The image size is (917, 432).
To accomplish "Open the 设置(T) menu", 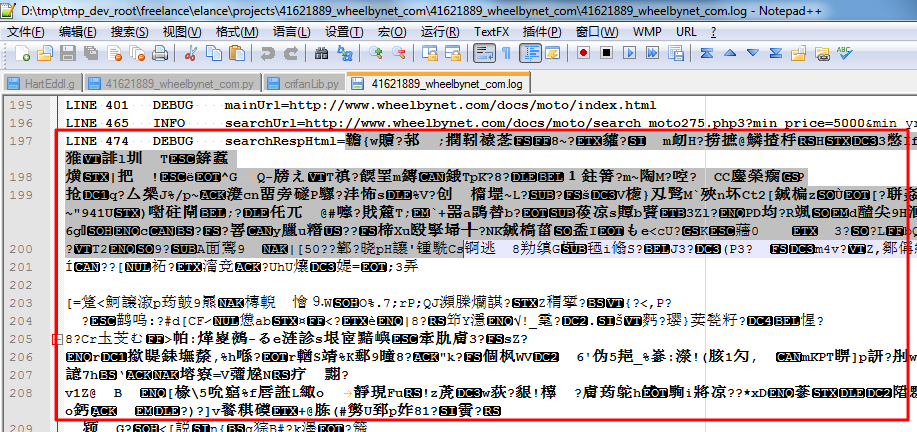I will 344,31.
